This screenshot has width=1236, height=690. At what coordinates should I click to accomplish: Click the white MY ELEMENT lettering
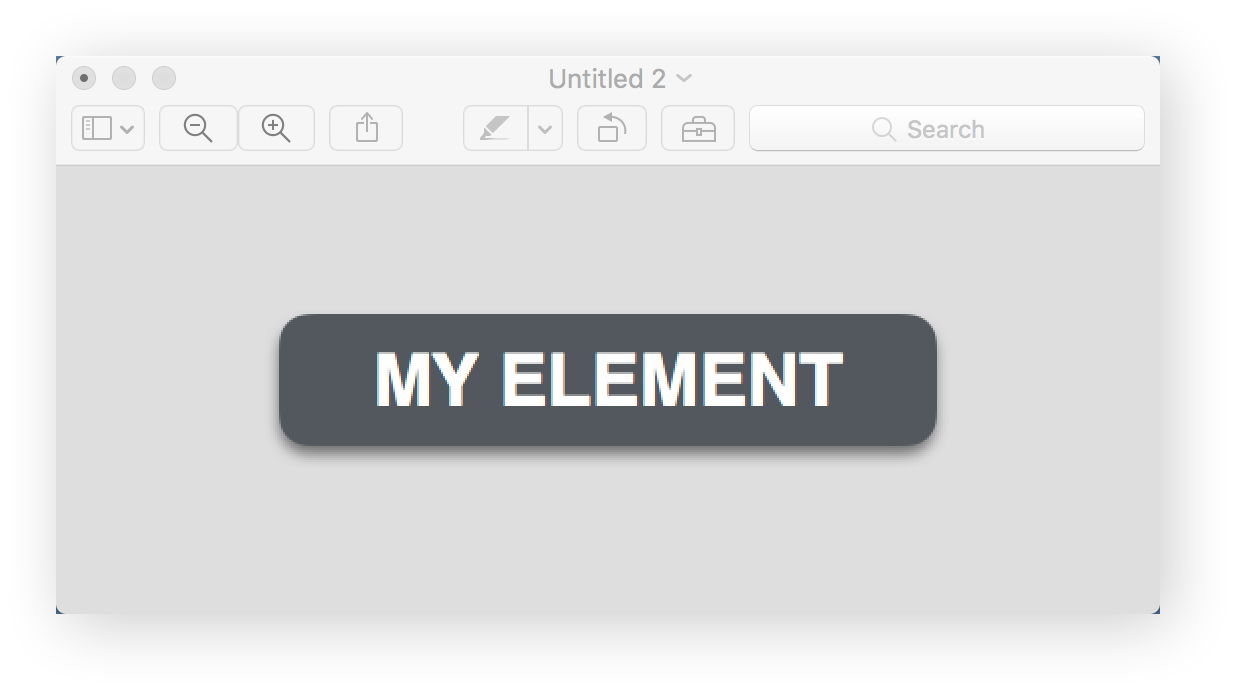point(609,380)
